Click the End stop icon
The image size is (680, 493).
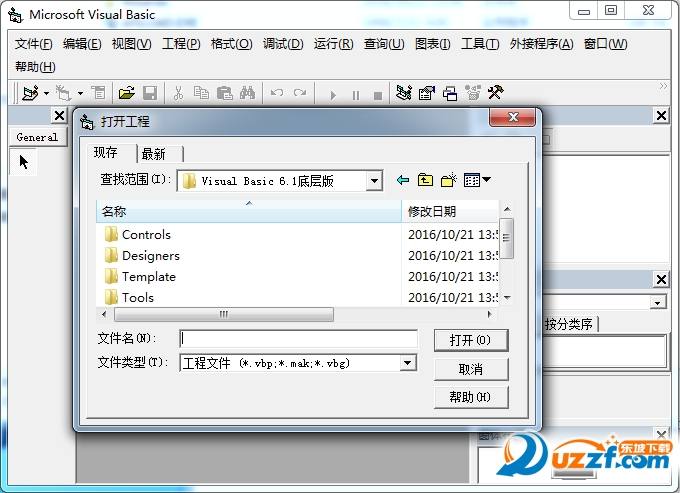tap(378, 95)
